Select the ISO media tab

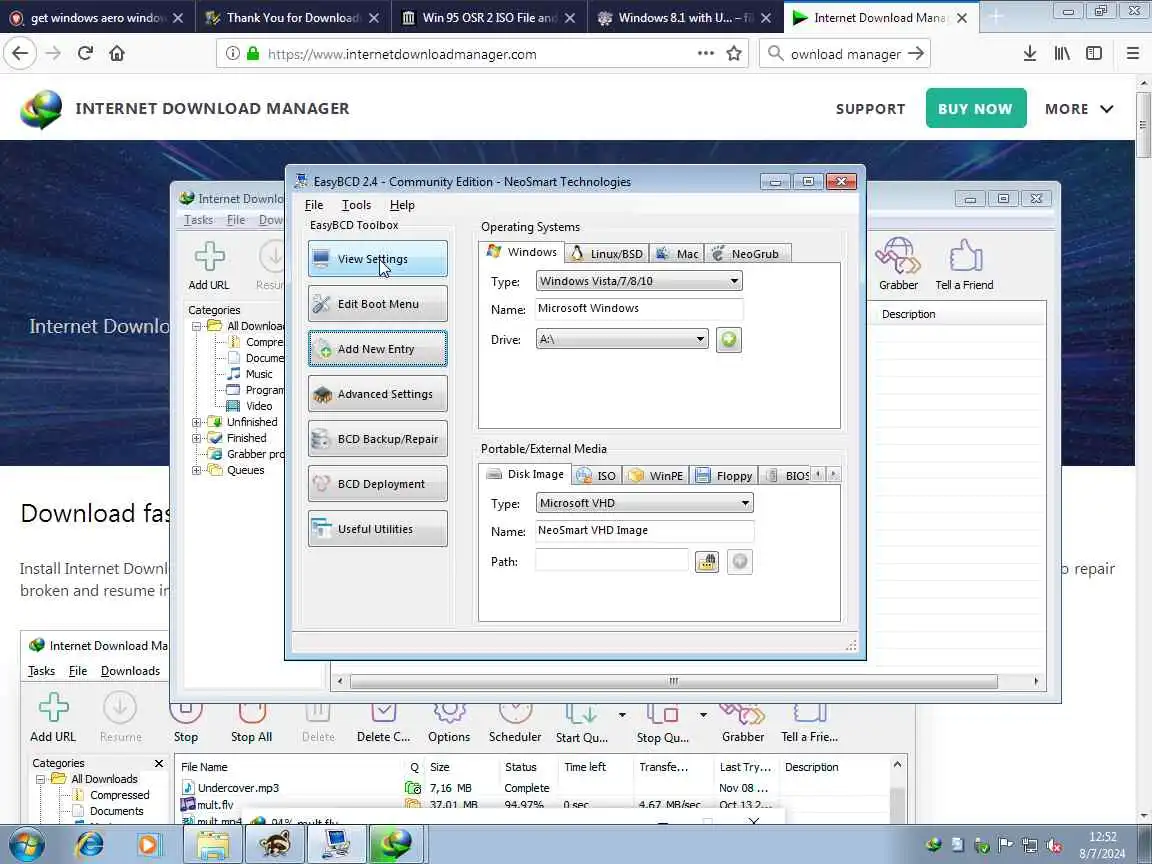pos(597,475)
